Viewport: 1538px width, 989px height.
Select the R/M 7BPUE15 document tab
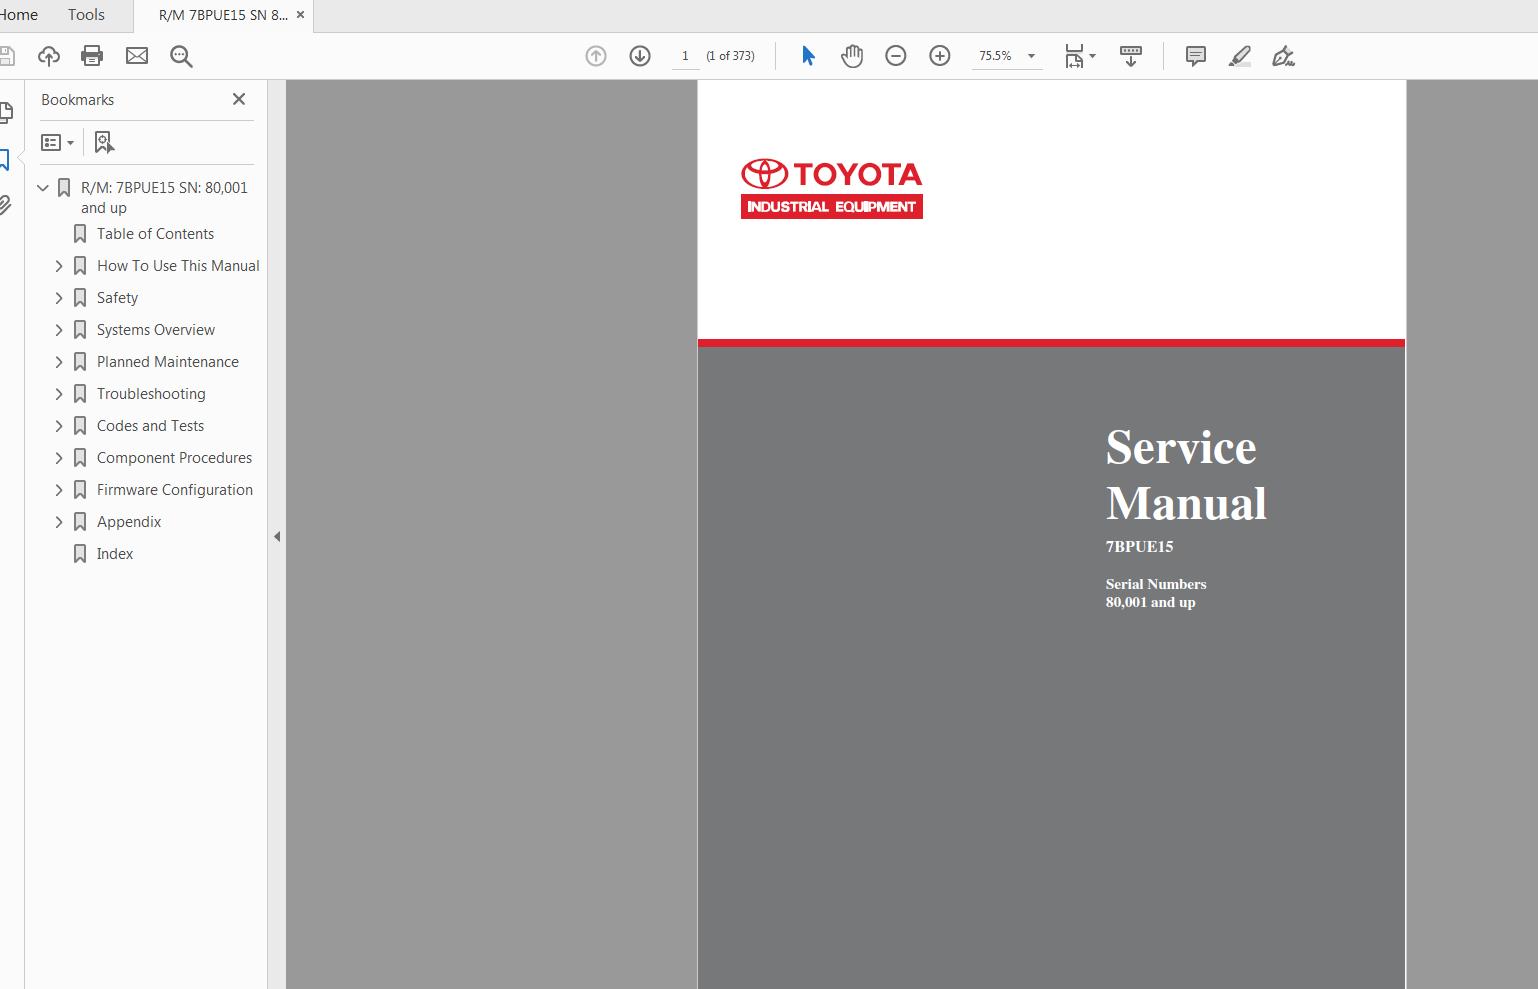pyautogui.click(x=223, y=15)
